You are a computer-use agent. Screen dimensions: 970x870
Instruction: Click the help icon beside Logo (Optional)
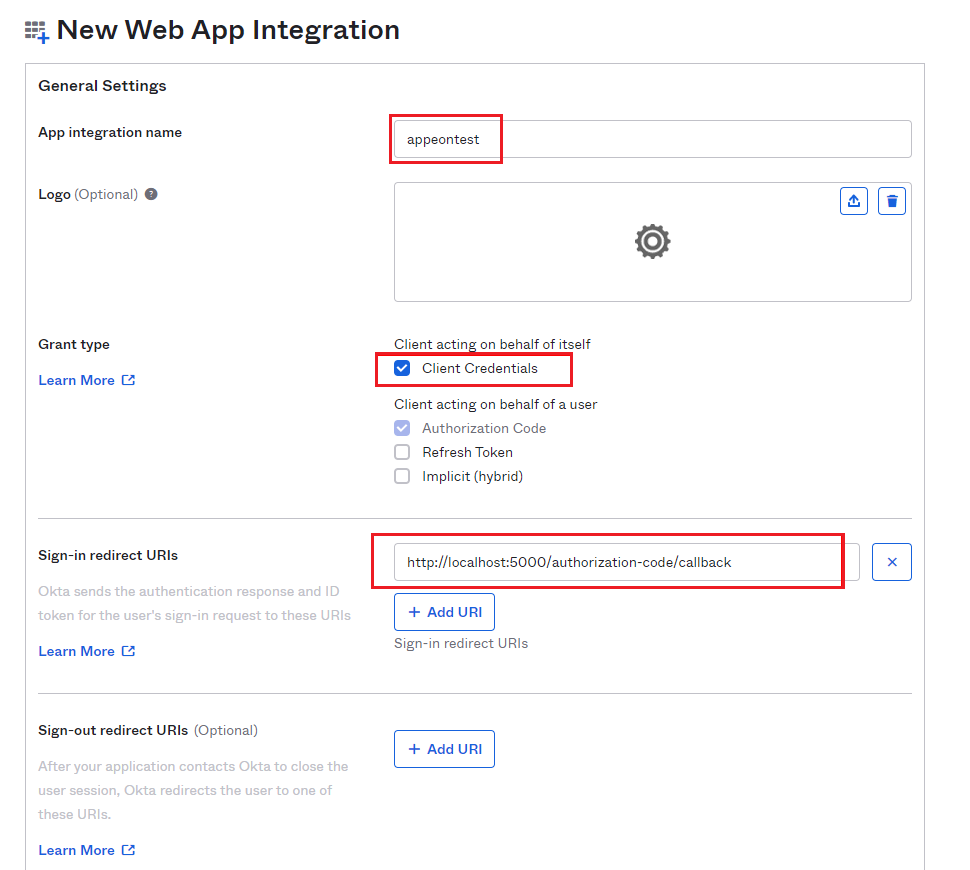[151, 194]
